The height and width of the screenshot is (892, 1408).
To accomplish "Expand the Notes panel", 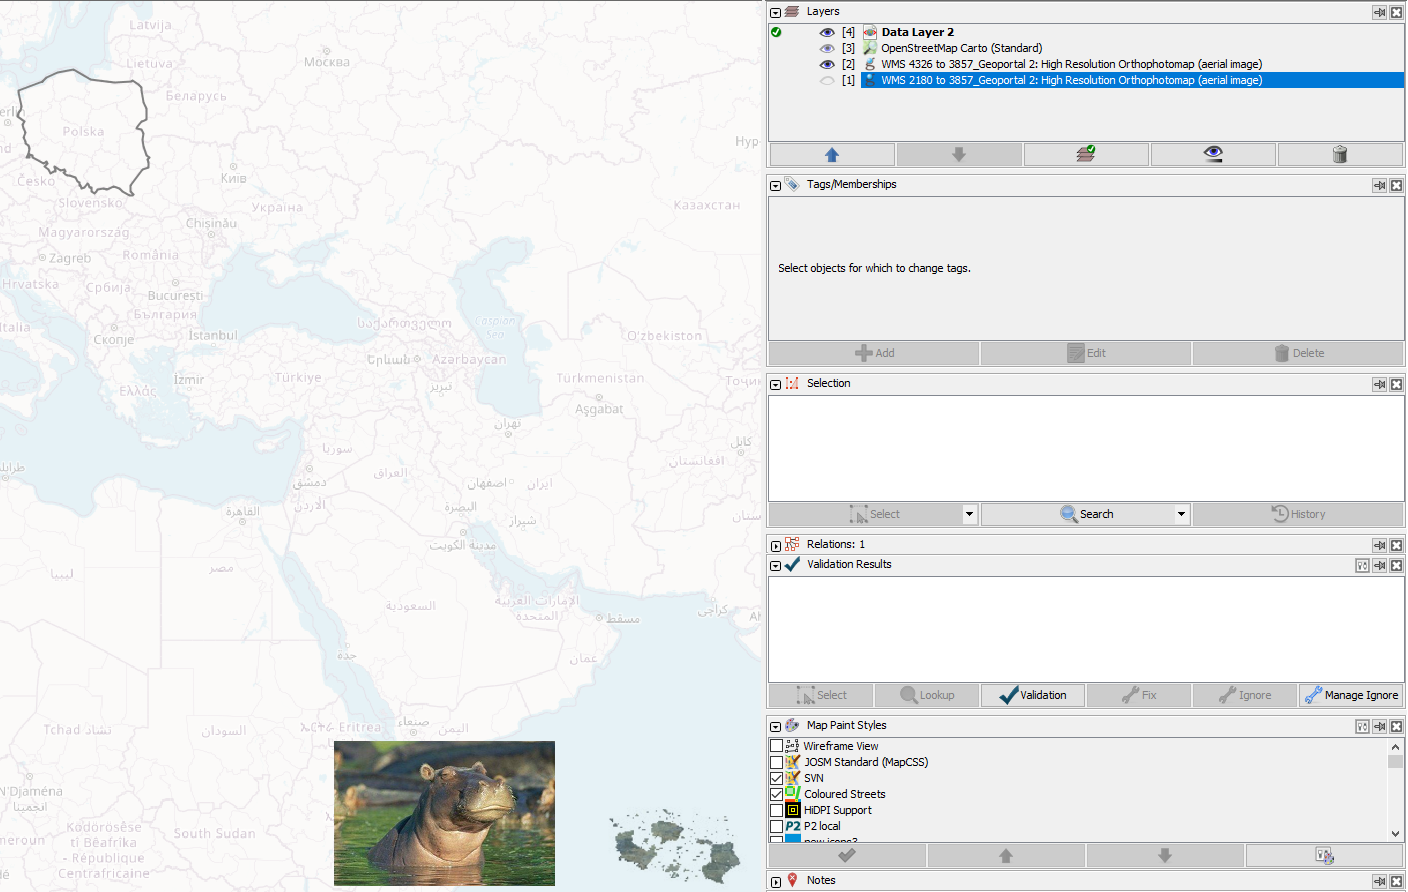I will click(x=776, y=882).
